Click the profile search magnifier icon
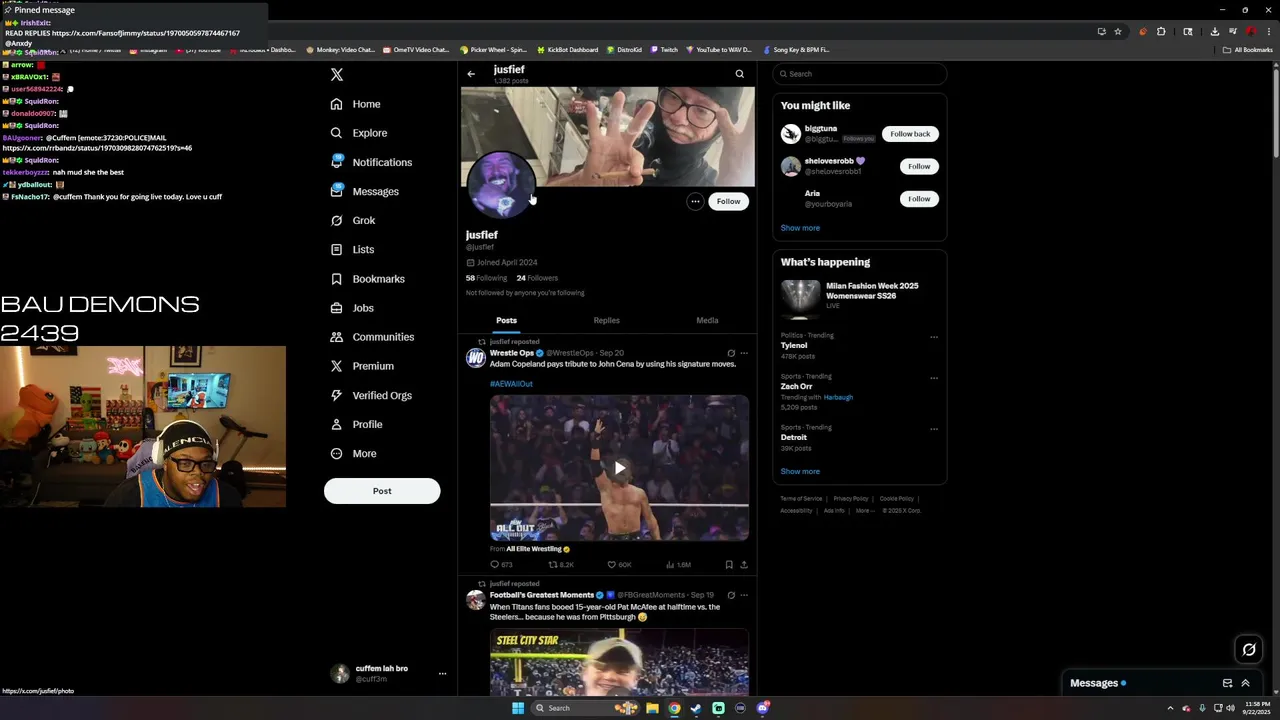The image size is (1280, 720). (x=740, y=74)
